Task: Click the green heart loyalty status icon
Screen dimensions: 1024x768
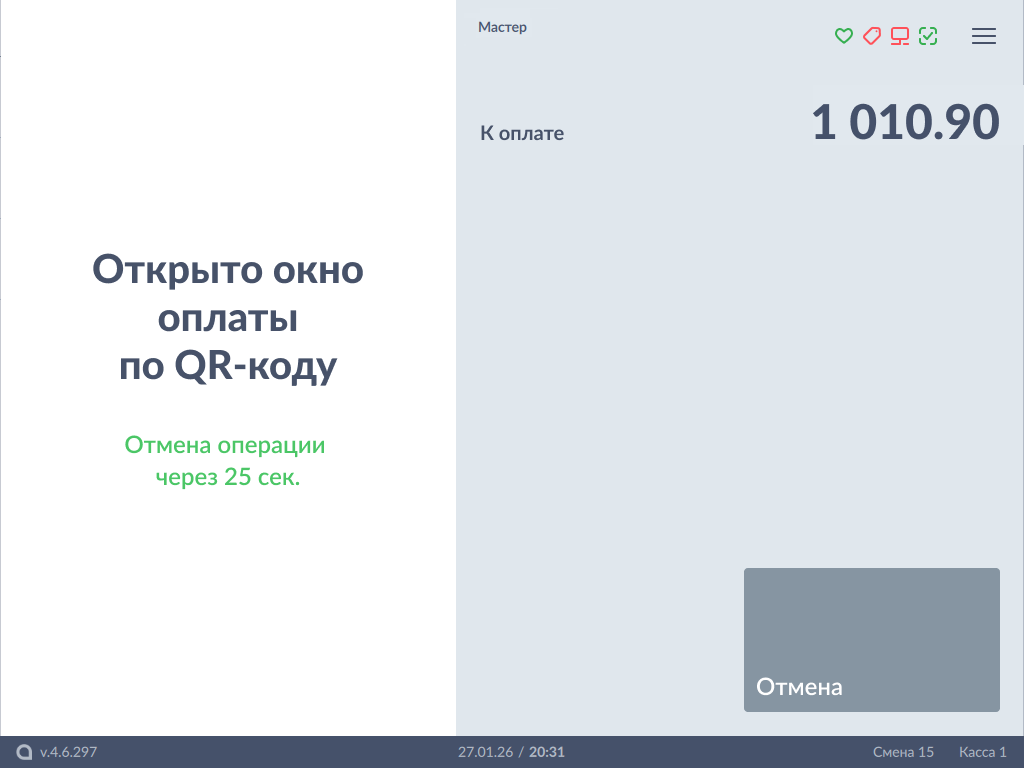Action: point(843,36)
